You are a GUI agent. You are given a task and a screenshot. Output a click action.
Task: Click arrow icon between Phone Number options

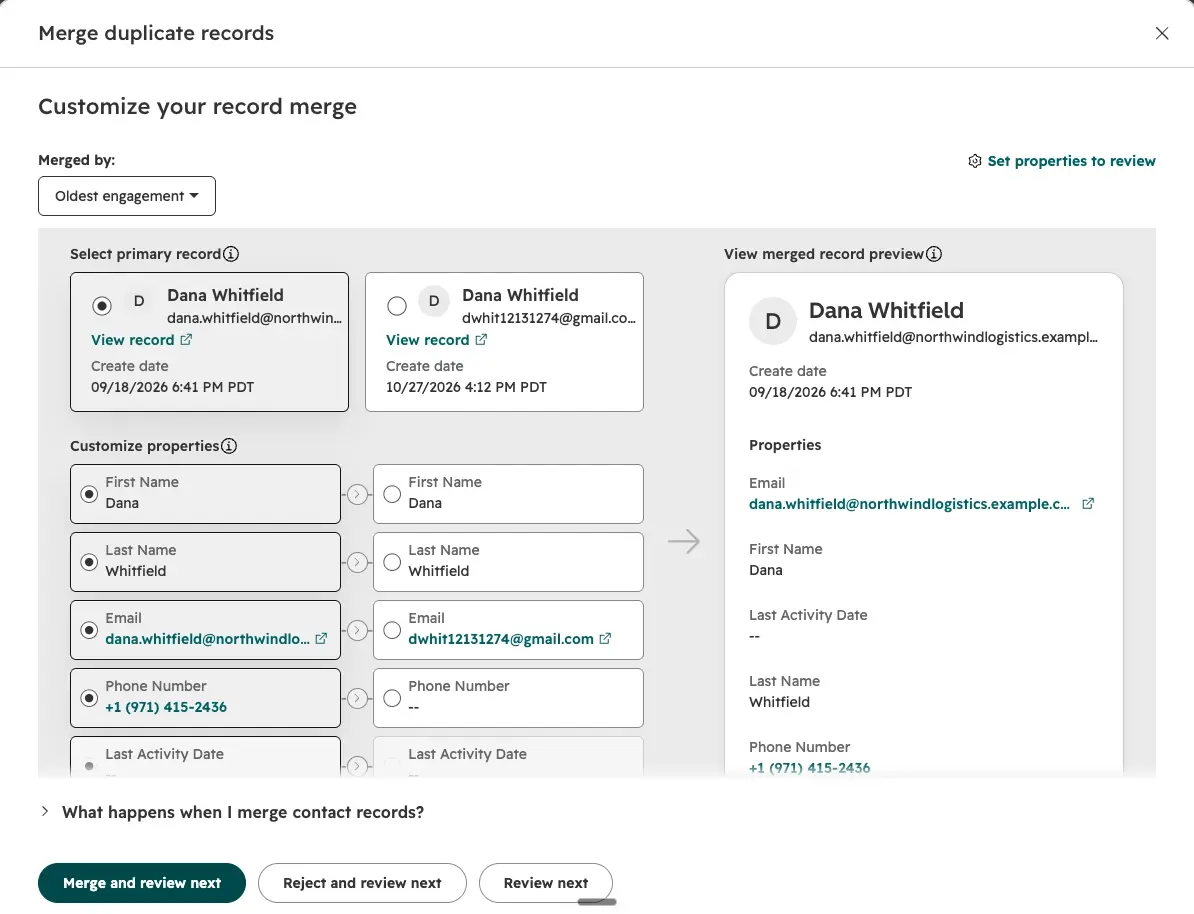(x=357, y=698)
